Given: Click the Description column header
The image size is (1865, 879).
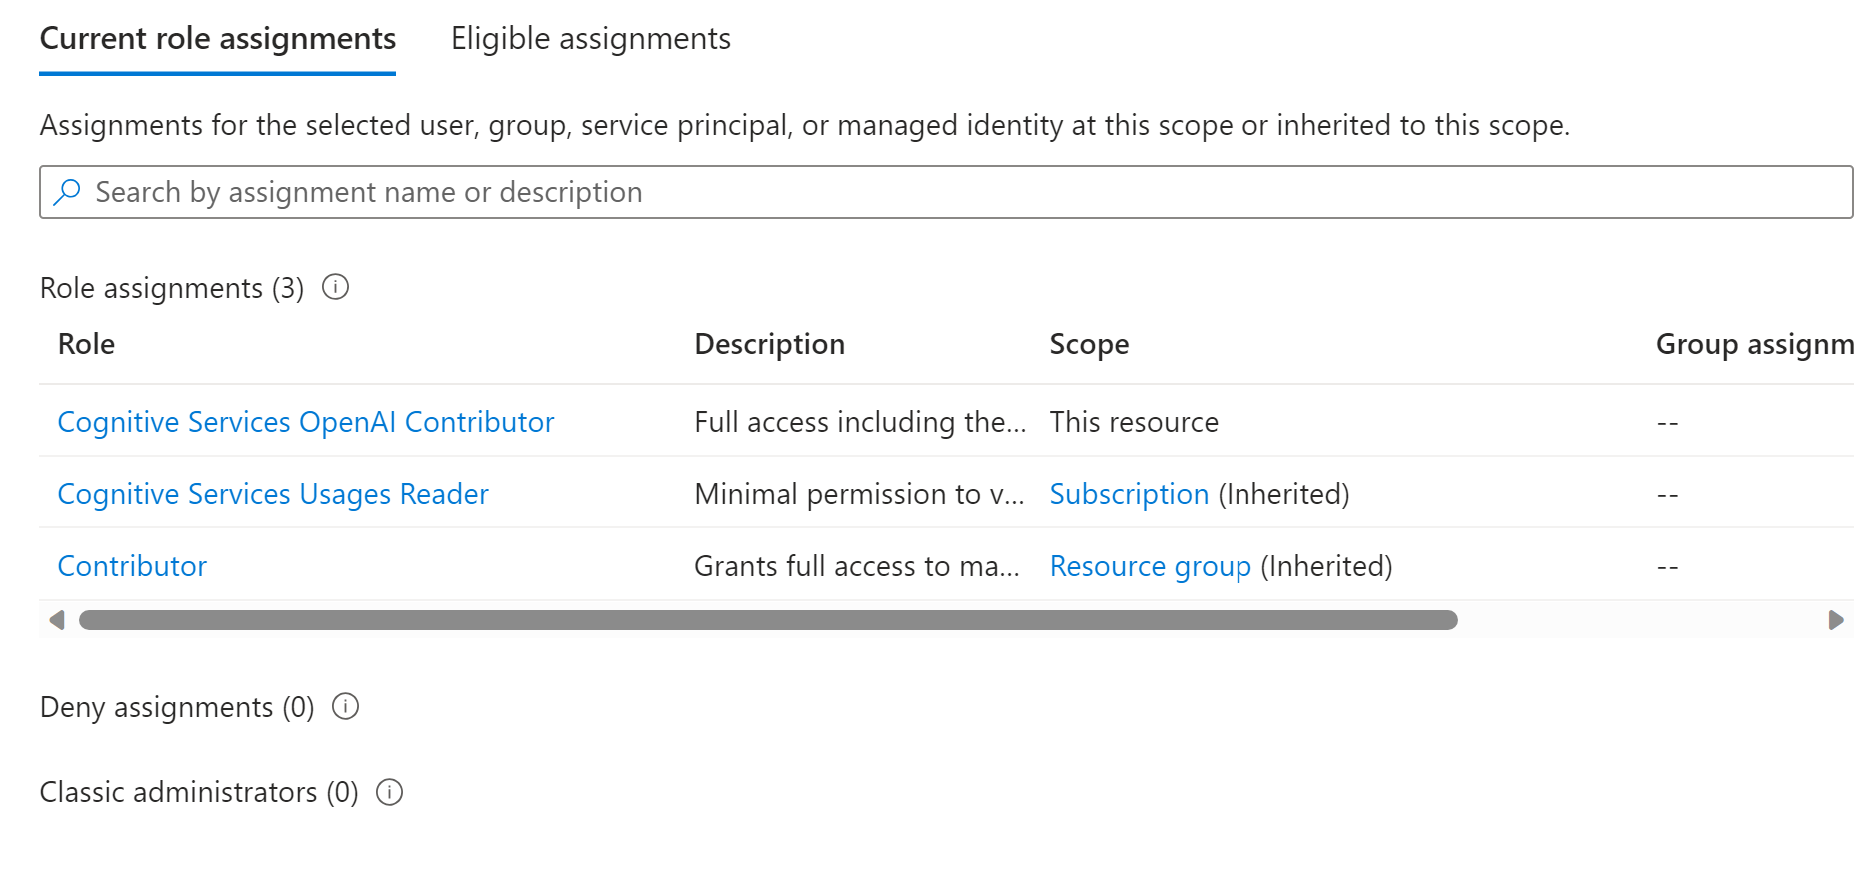Looking at the screenshot, I should pyautogui.click(x=768, y=343).
